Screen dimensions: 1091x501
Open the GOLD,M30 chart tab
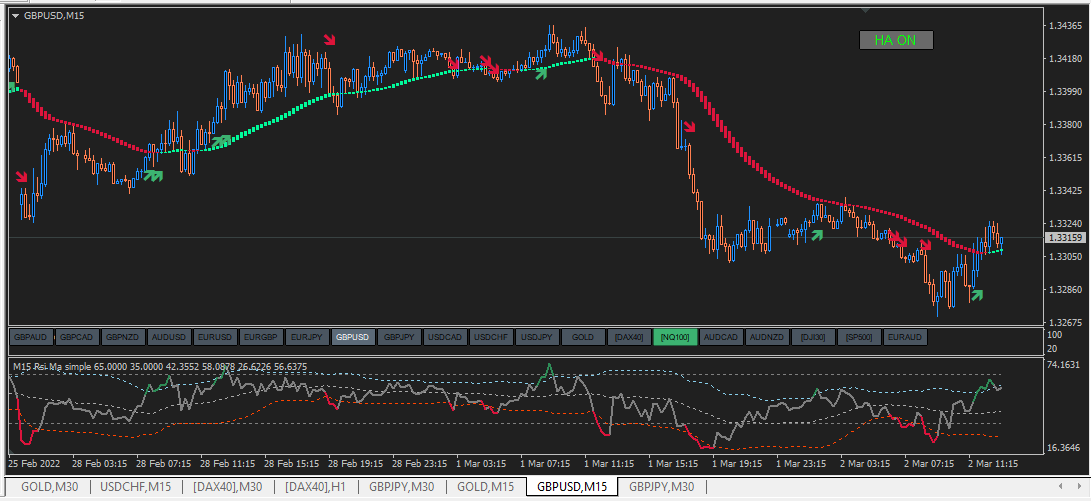[47, 486]
